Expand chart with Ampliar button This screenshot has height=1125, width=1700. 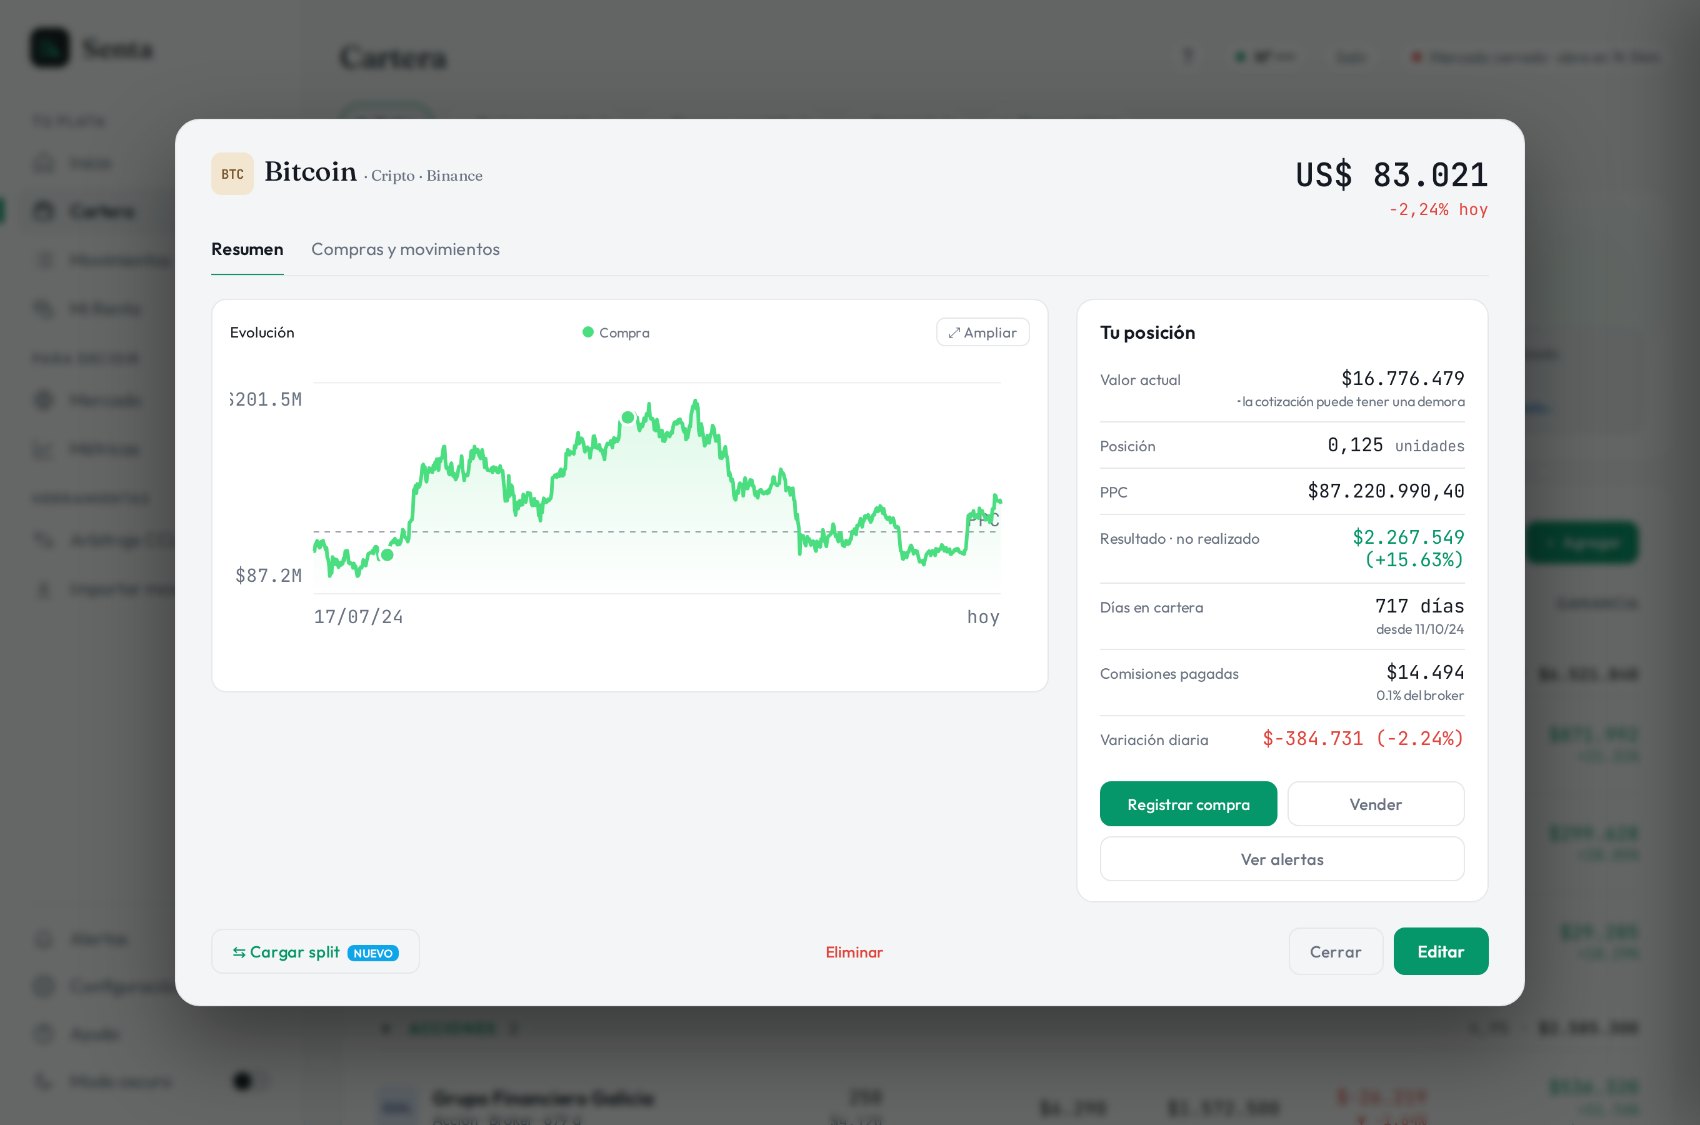tap(983, 332)
